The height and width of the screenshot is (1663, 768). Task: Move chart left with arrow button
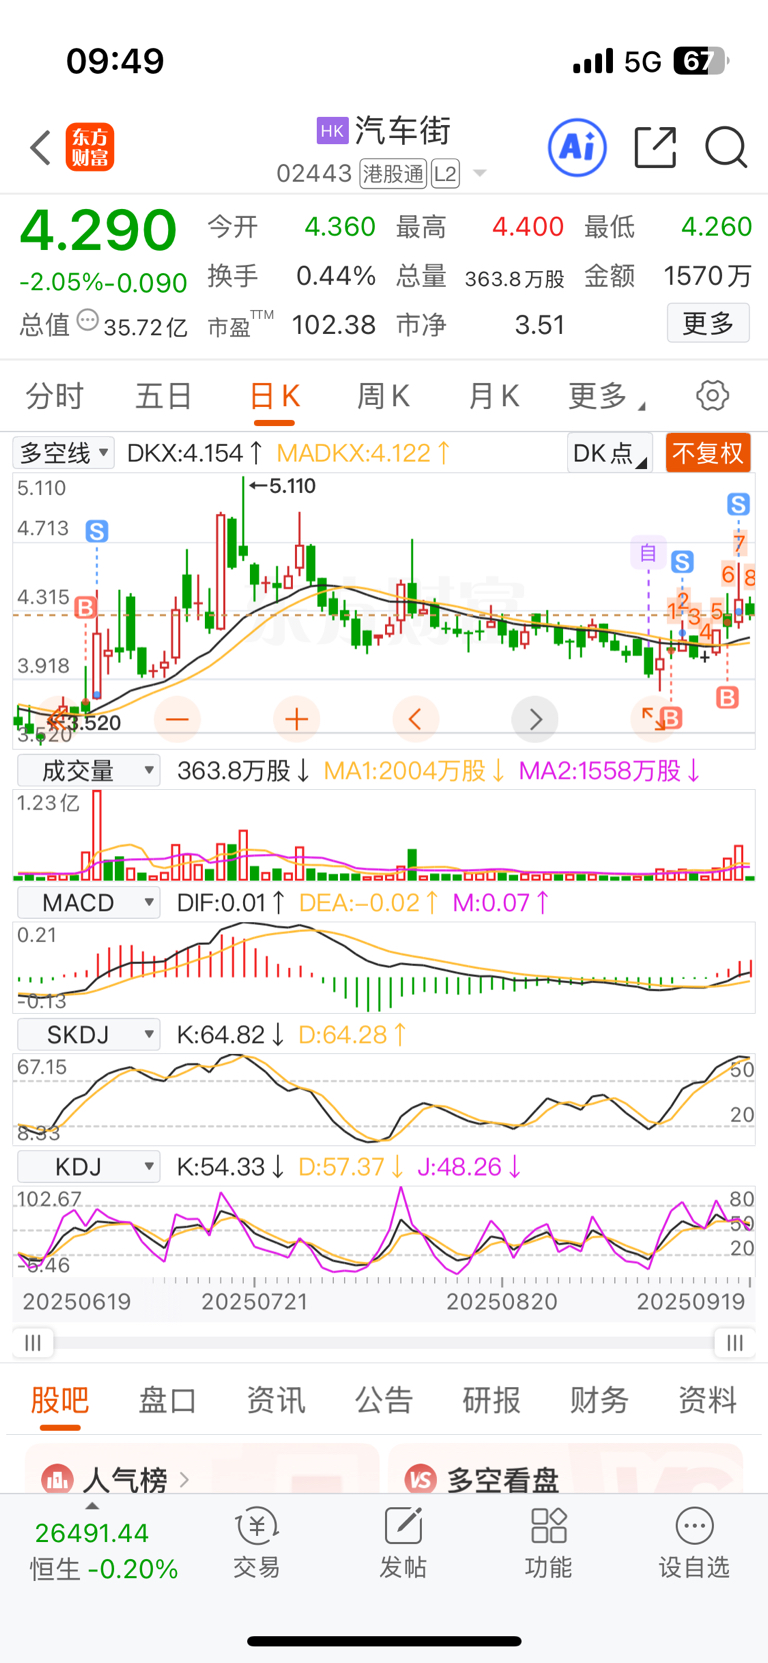coord(415,719)
